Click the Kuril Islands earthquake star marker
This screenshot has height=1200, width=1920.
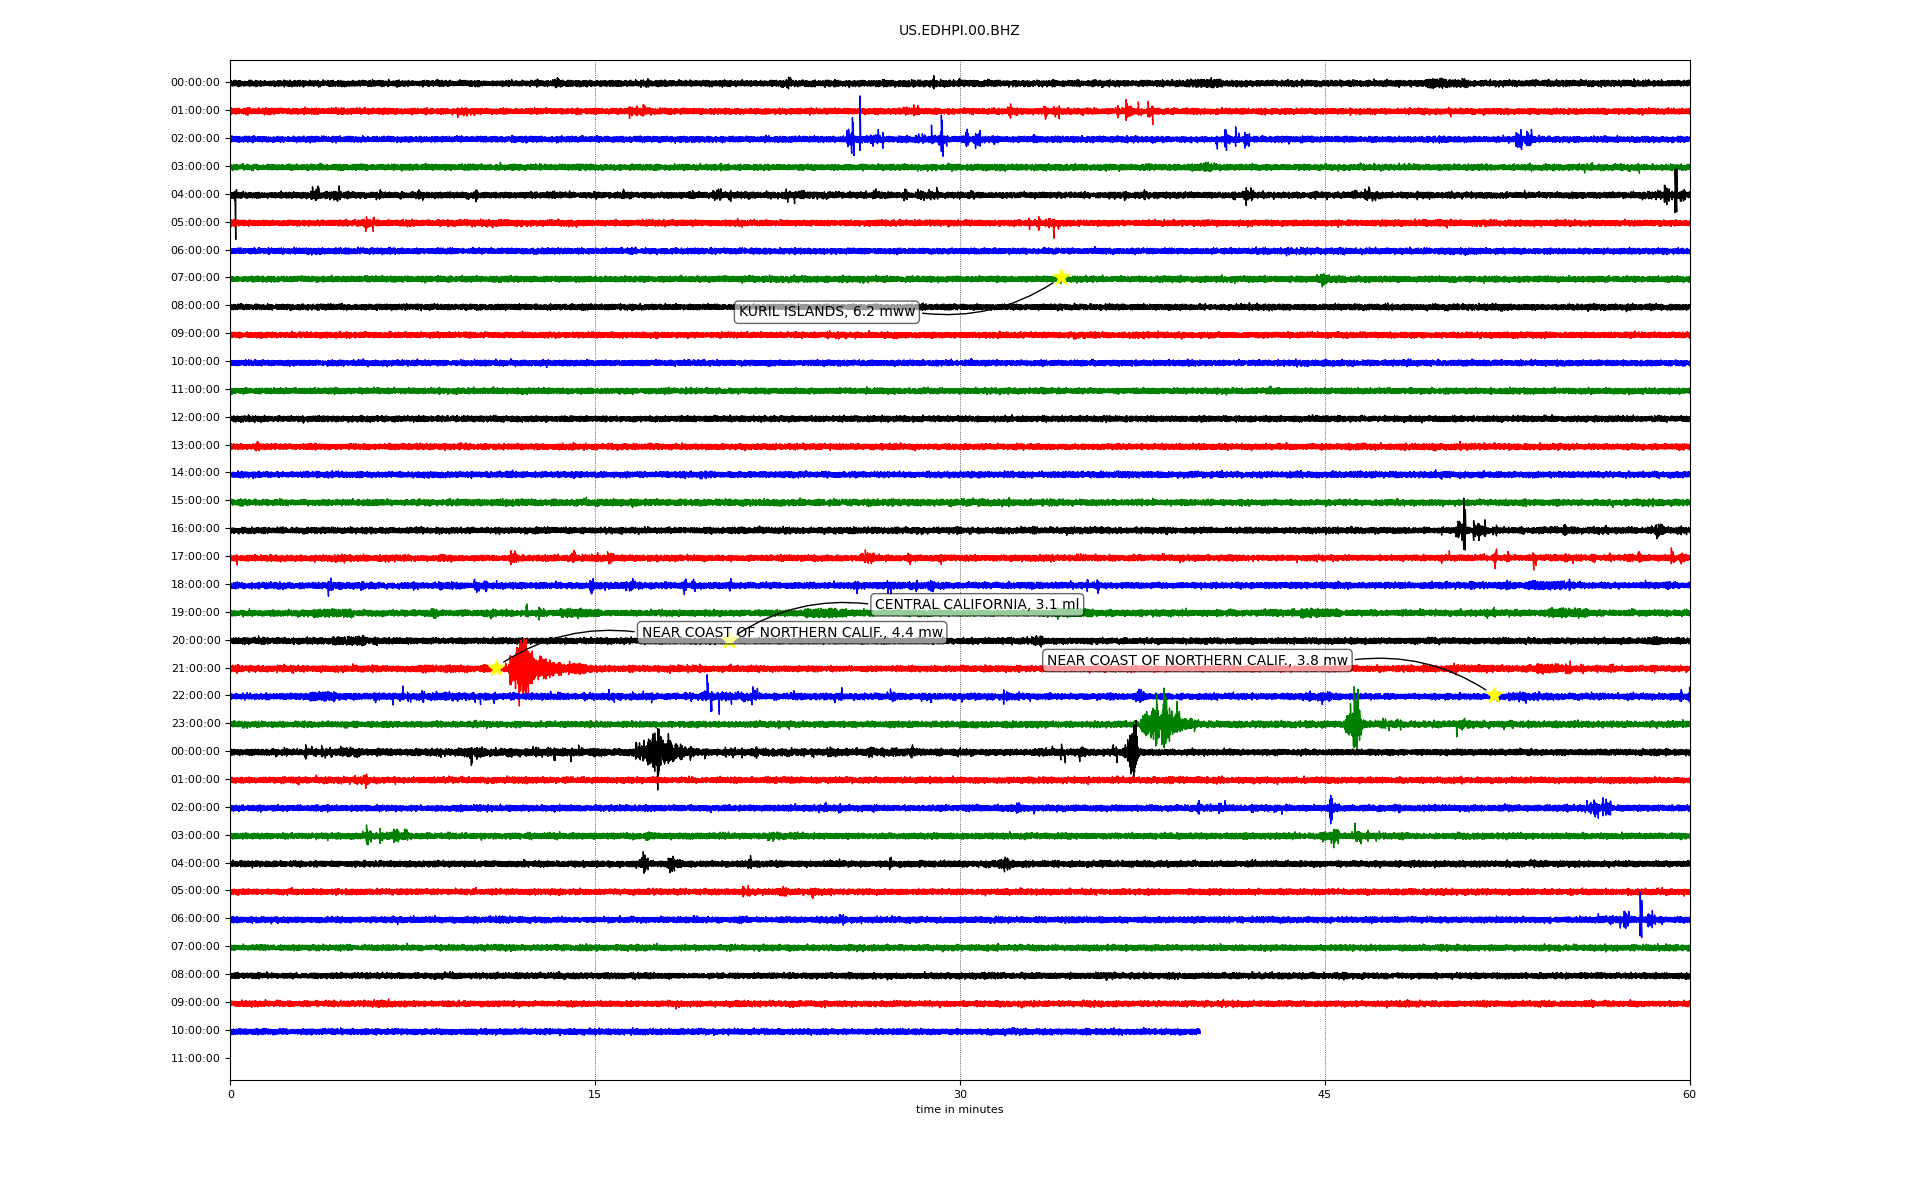tap(1061, 277)
